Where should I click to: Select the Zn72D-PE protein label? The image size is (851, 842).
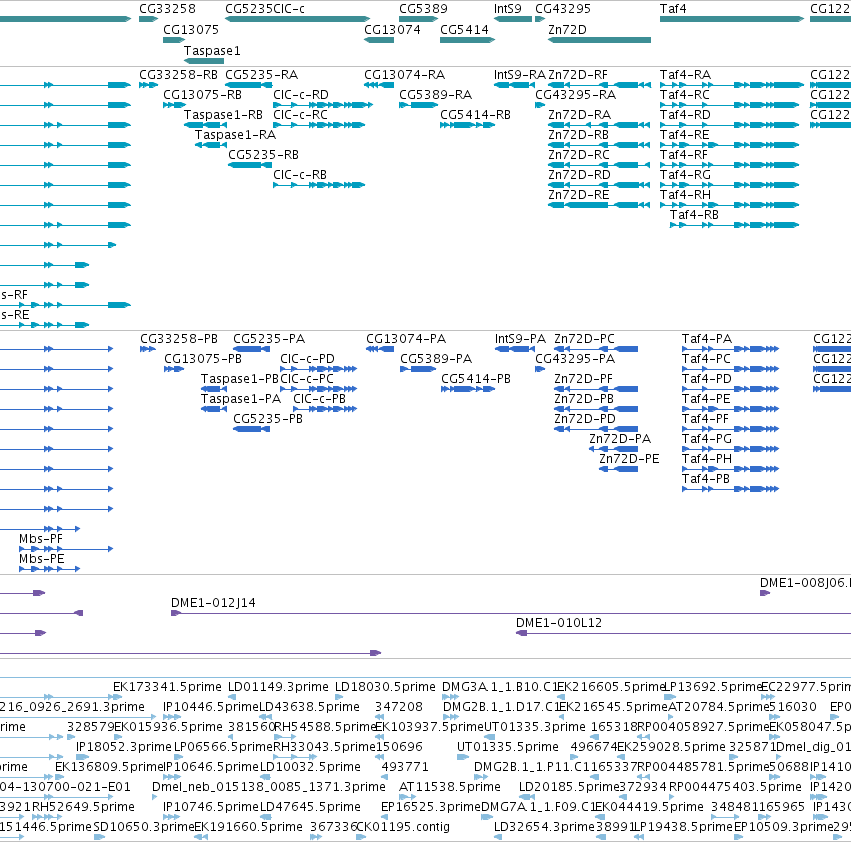[629, 459]
